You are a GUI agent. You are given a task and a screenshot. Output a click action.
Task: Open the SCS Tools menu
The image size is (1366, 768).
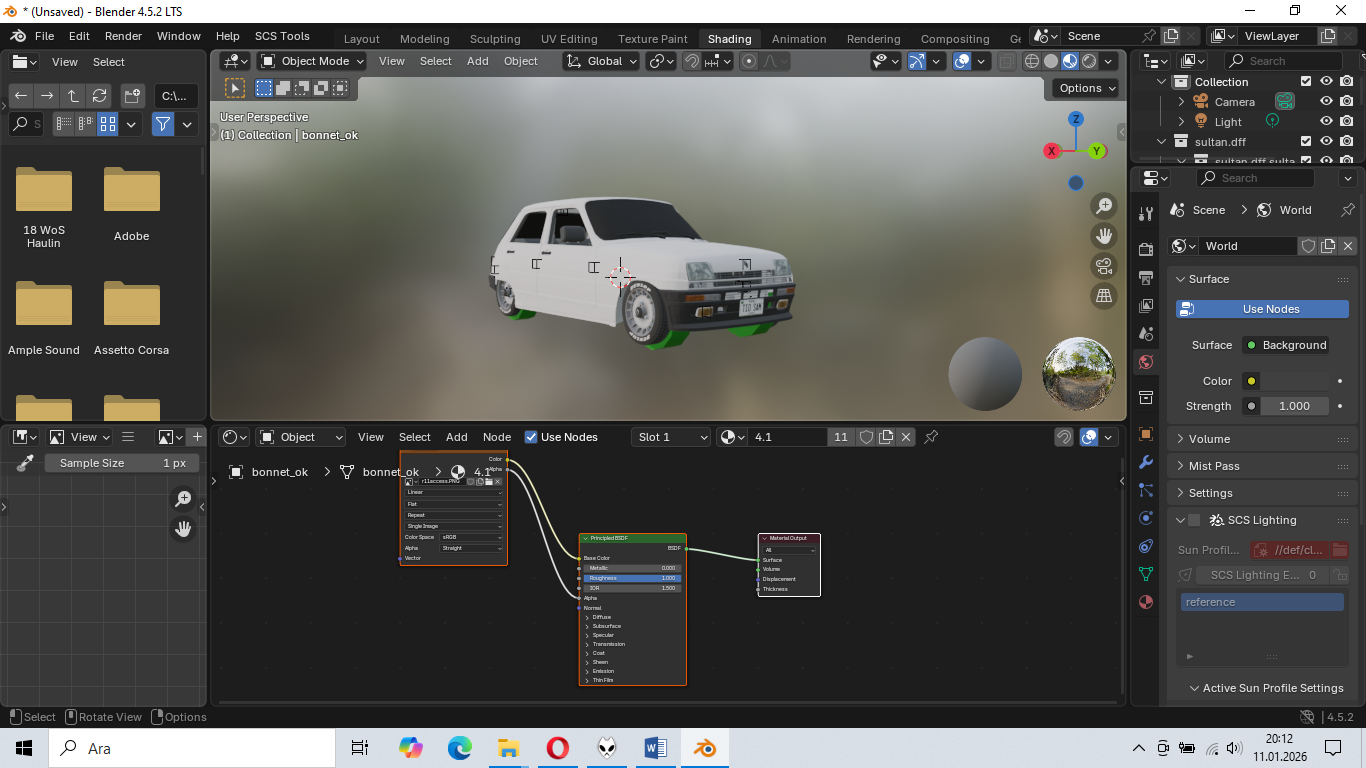[282, 36]
